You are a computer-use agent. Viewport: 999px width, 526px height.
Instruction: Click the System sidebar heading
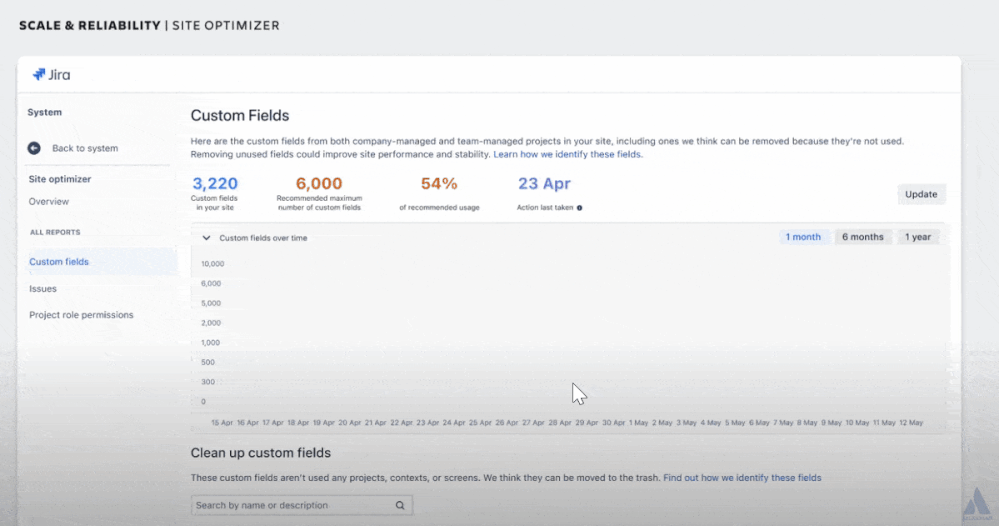(45, 112)
